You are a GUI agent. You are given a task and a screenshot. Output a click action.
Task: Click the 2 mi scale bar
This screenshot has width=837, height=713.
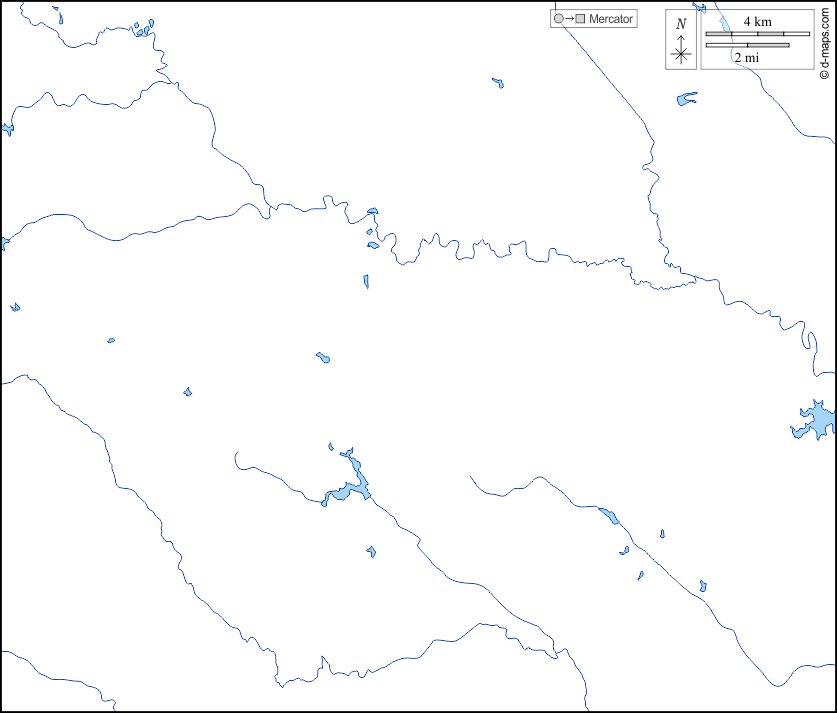[747, 45]
